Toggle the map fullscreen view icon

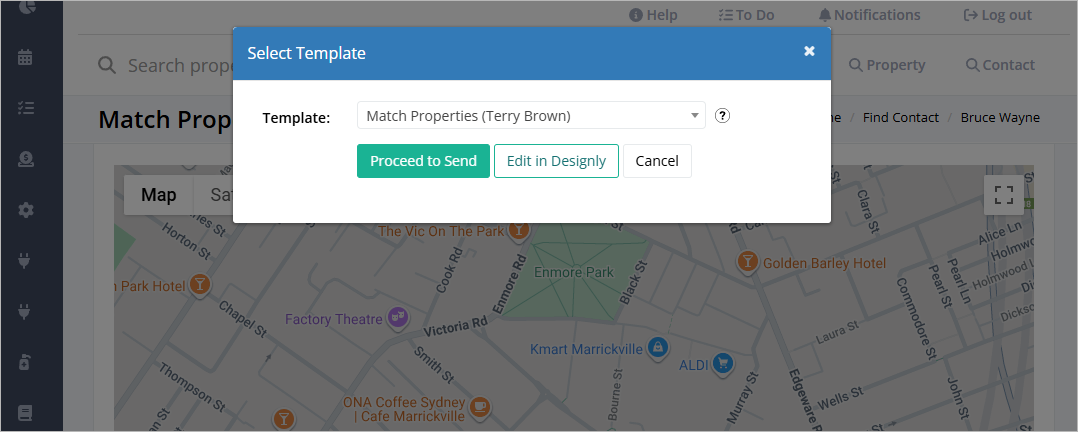[1004, 195]
